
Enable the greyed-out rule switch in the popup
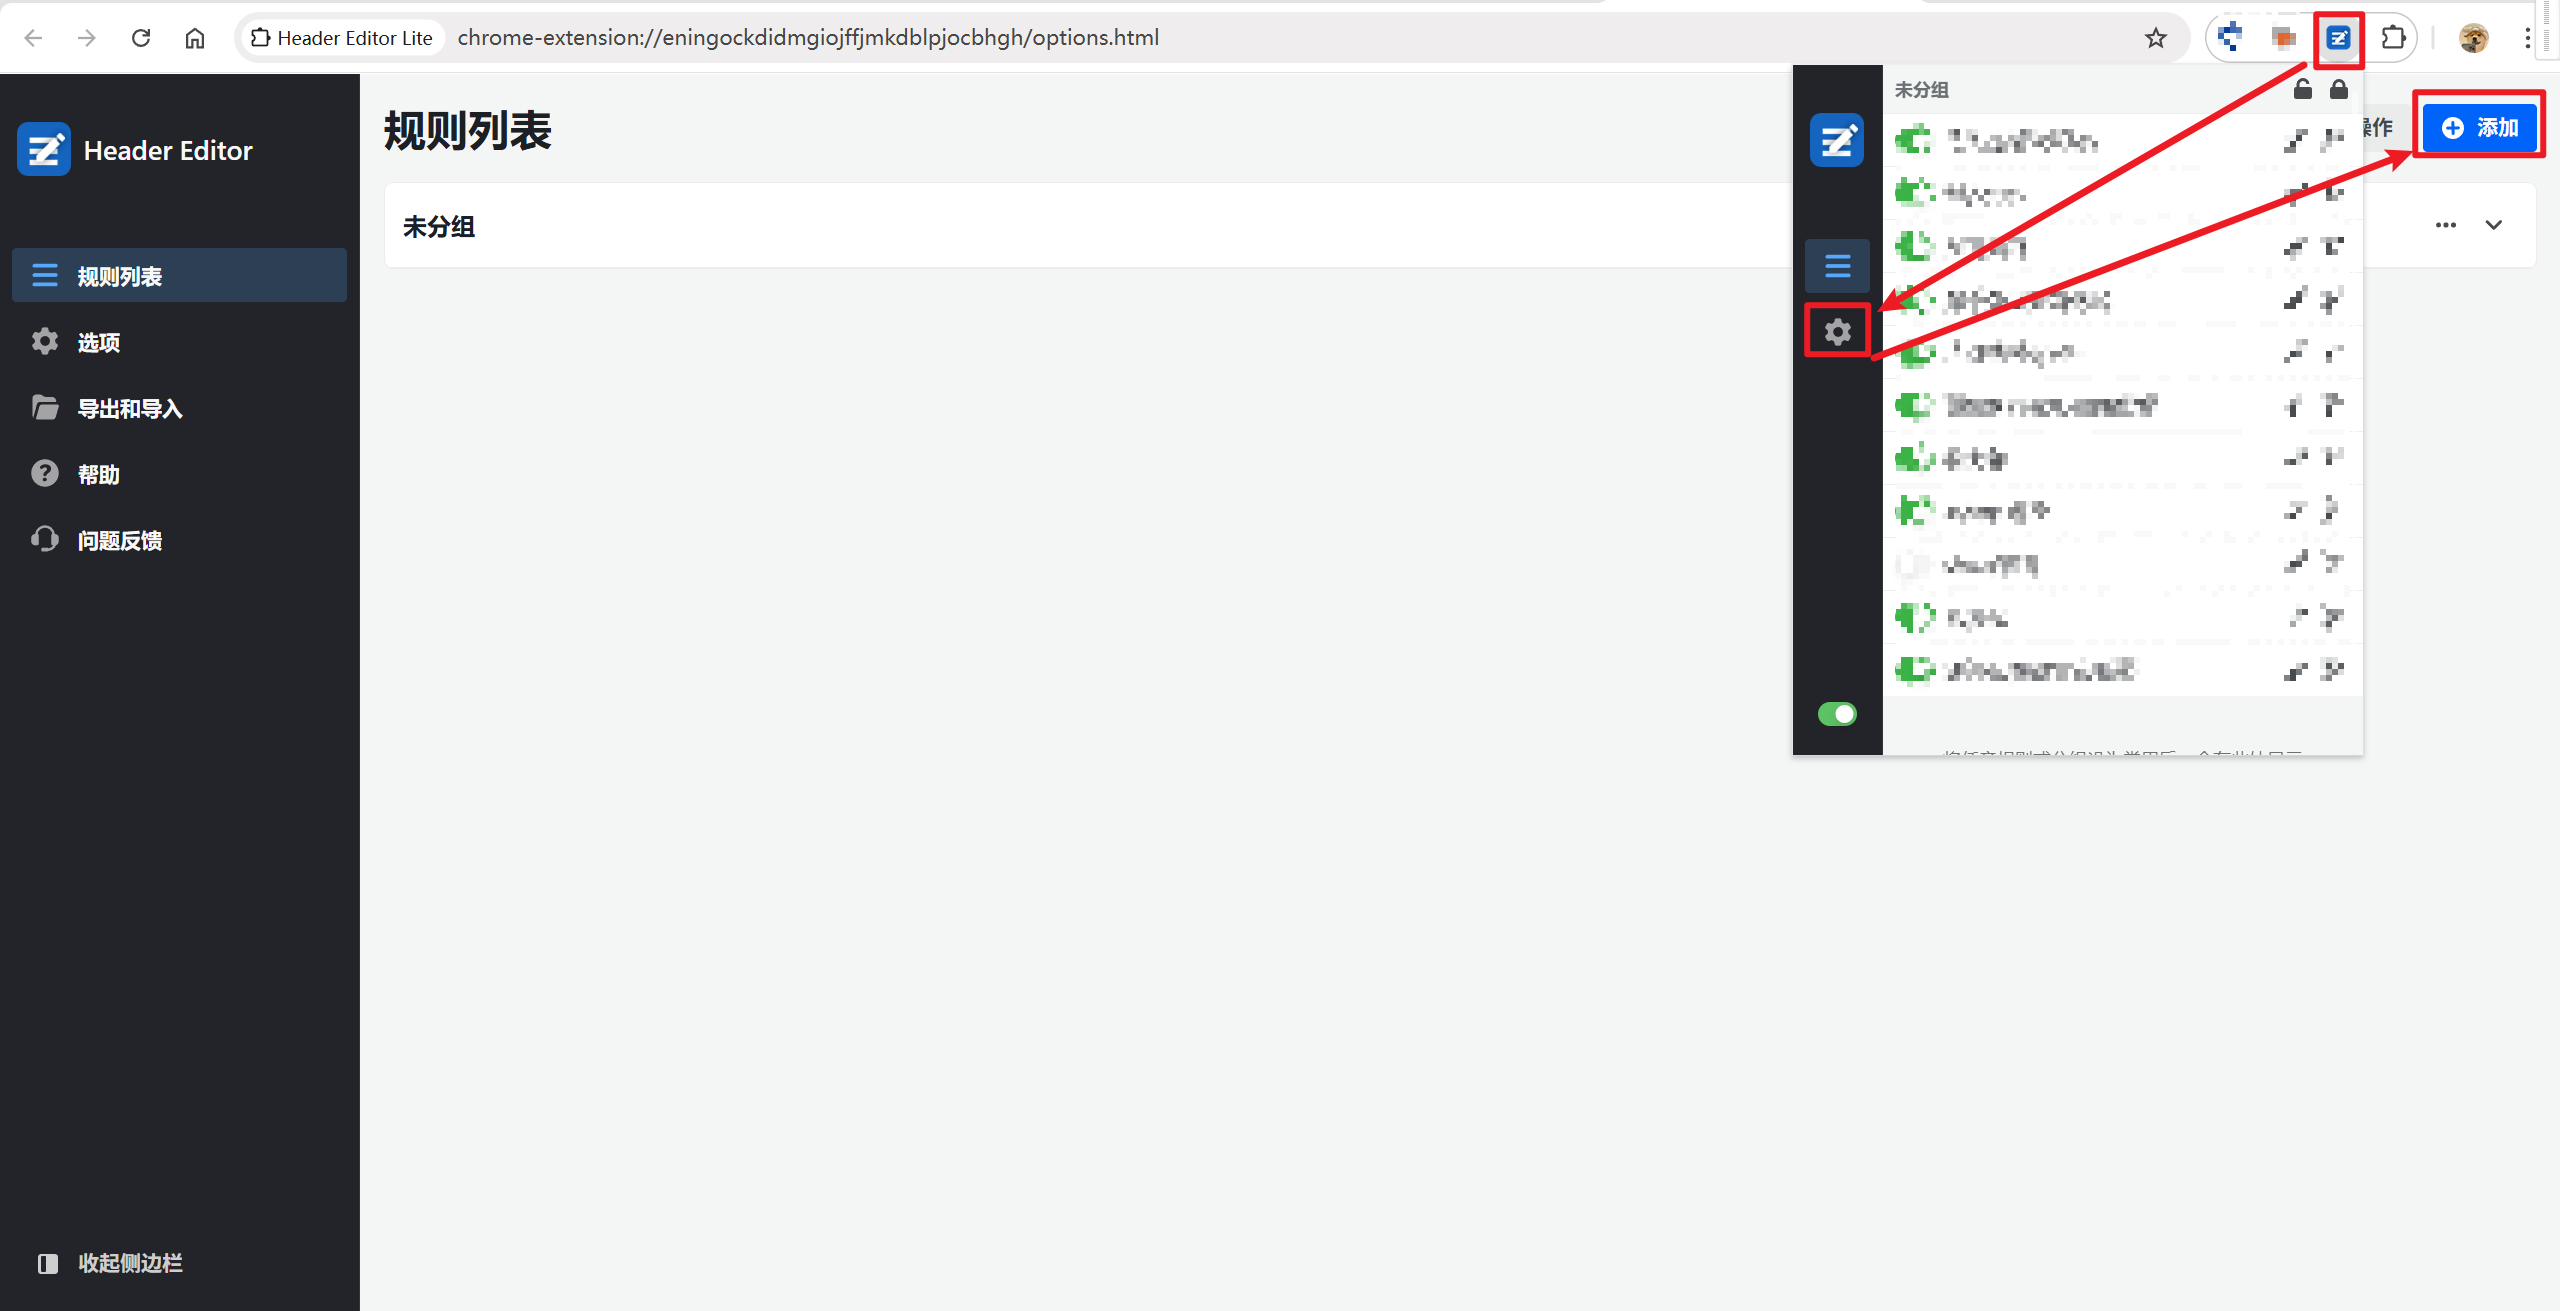click(x=1914, y=564)
